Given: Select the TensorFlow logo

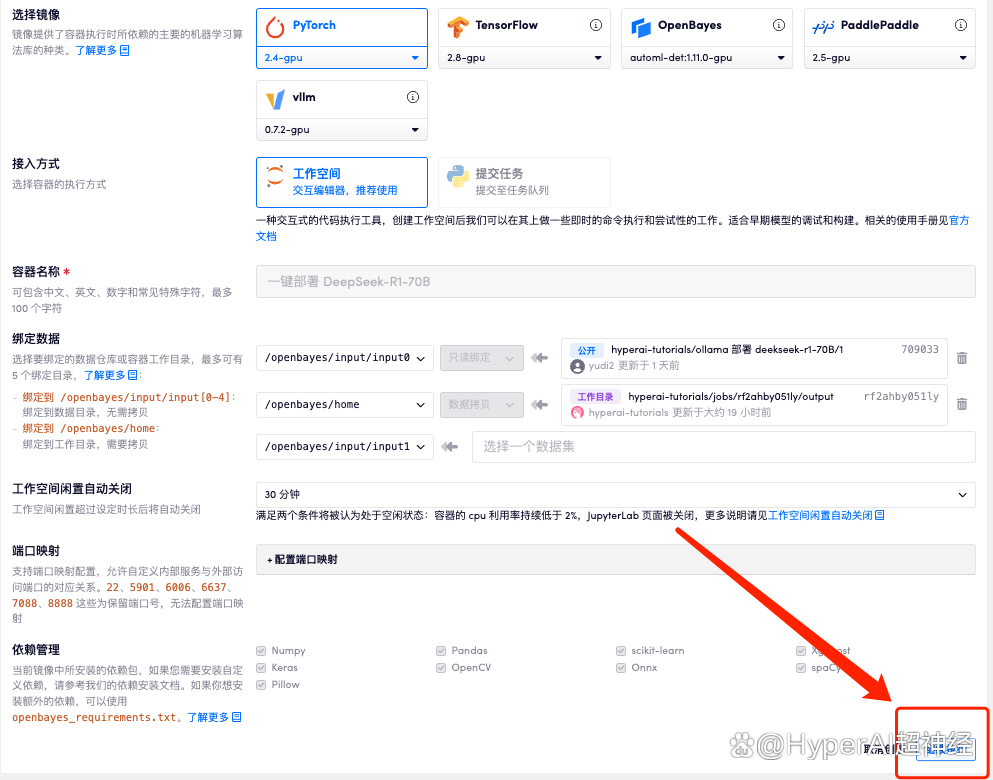Looking at the screenshot, I should point(457,27).
